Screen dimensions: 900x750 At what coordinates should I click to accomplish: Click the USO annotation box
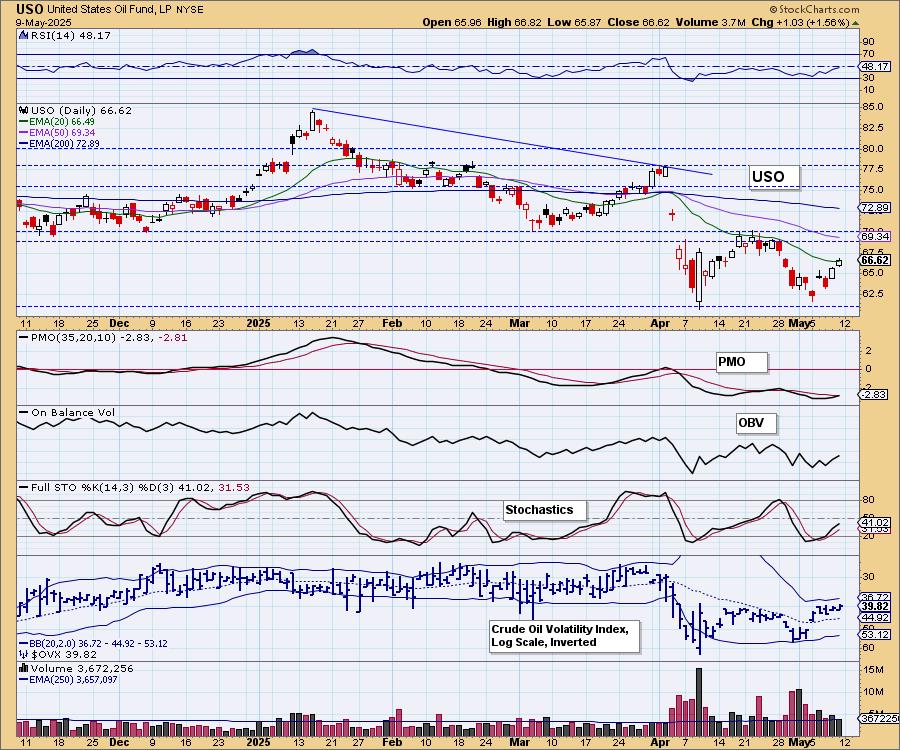point(774,177)
